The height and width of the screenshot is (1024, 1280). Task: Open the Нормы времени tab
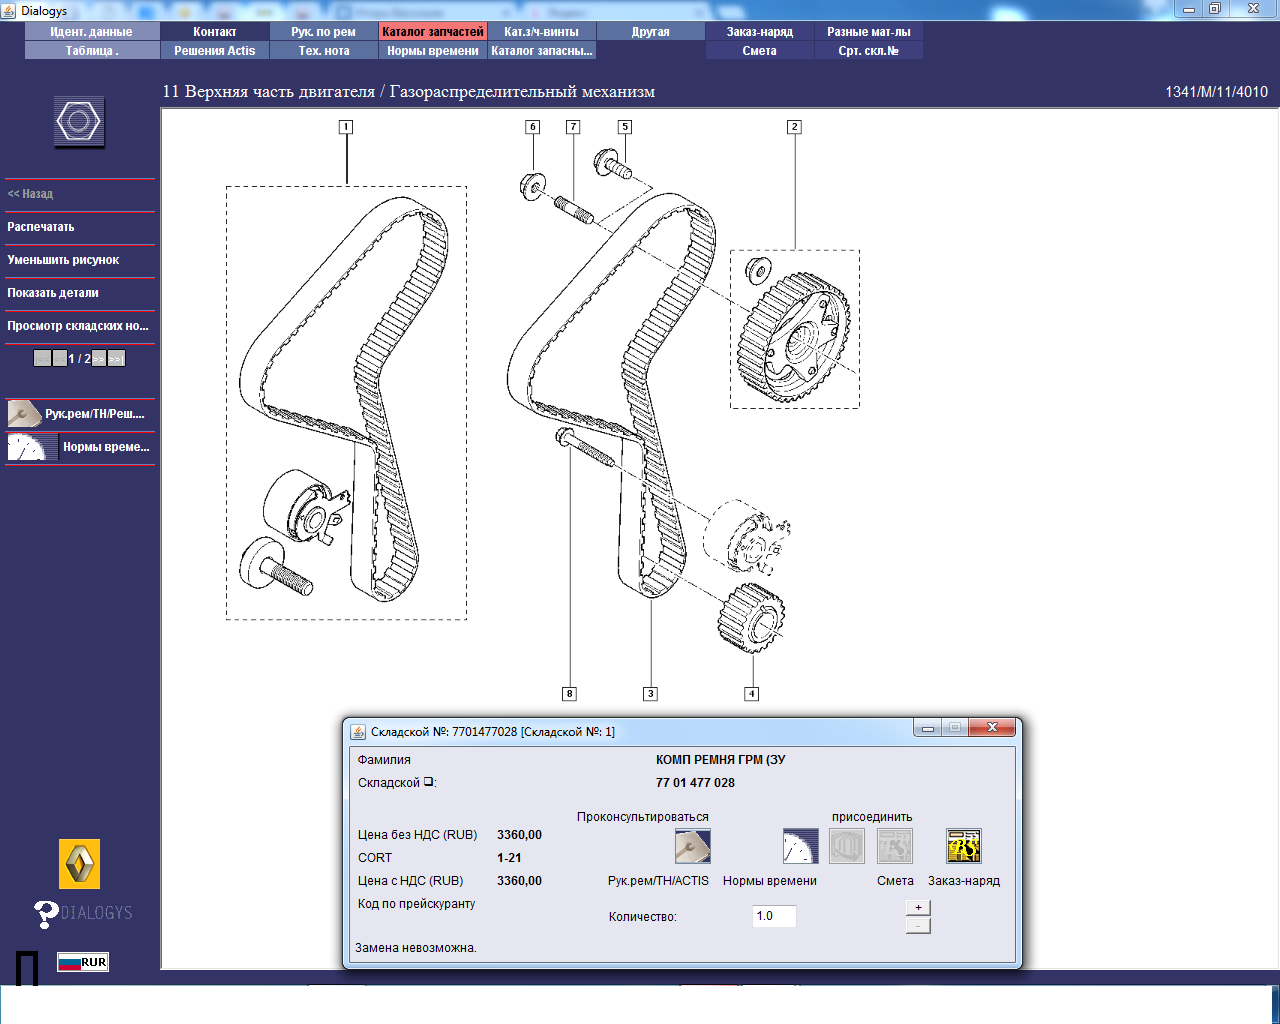click(433, 51)
